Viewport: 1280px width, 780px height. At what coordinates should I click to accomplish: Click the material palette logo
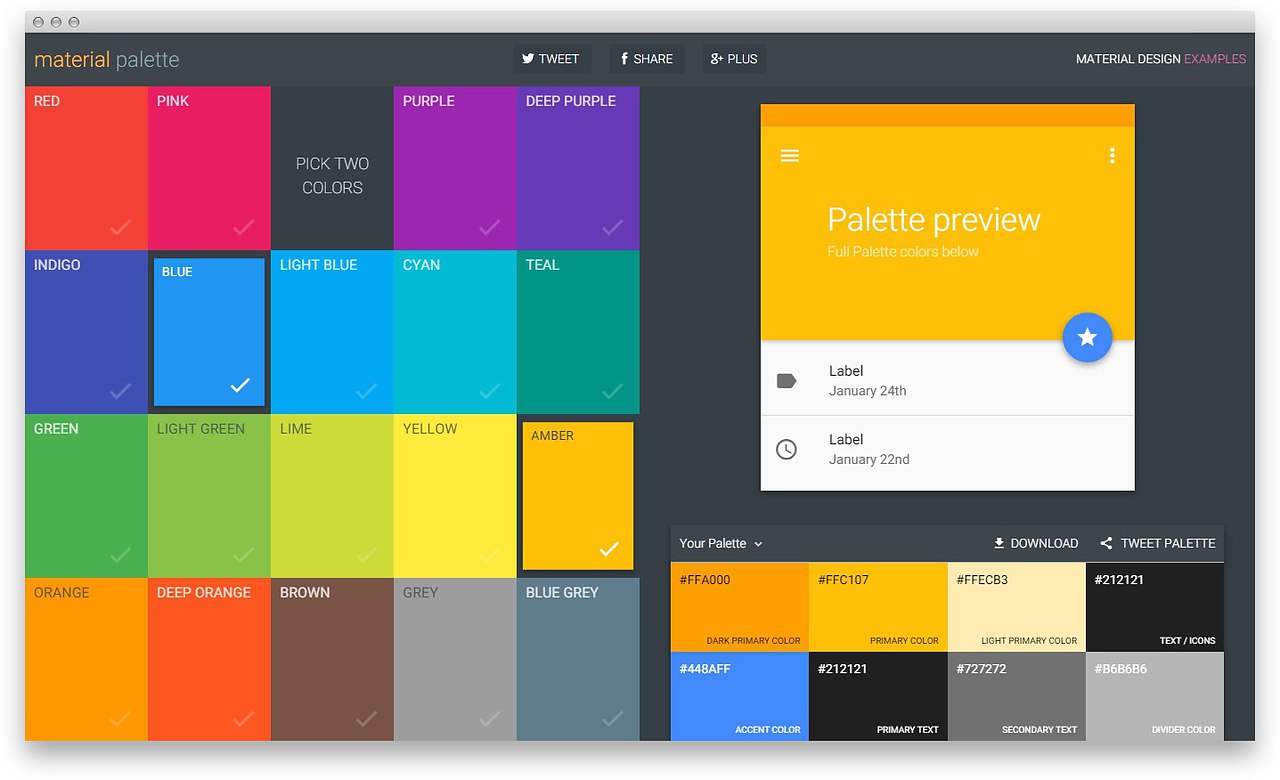(x=107, y=60)
